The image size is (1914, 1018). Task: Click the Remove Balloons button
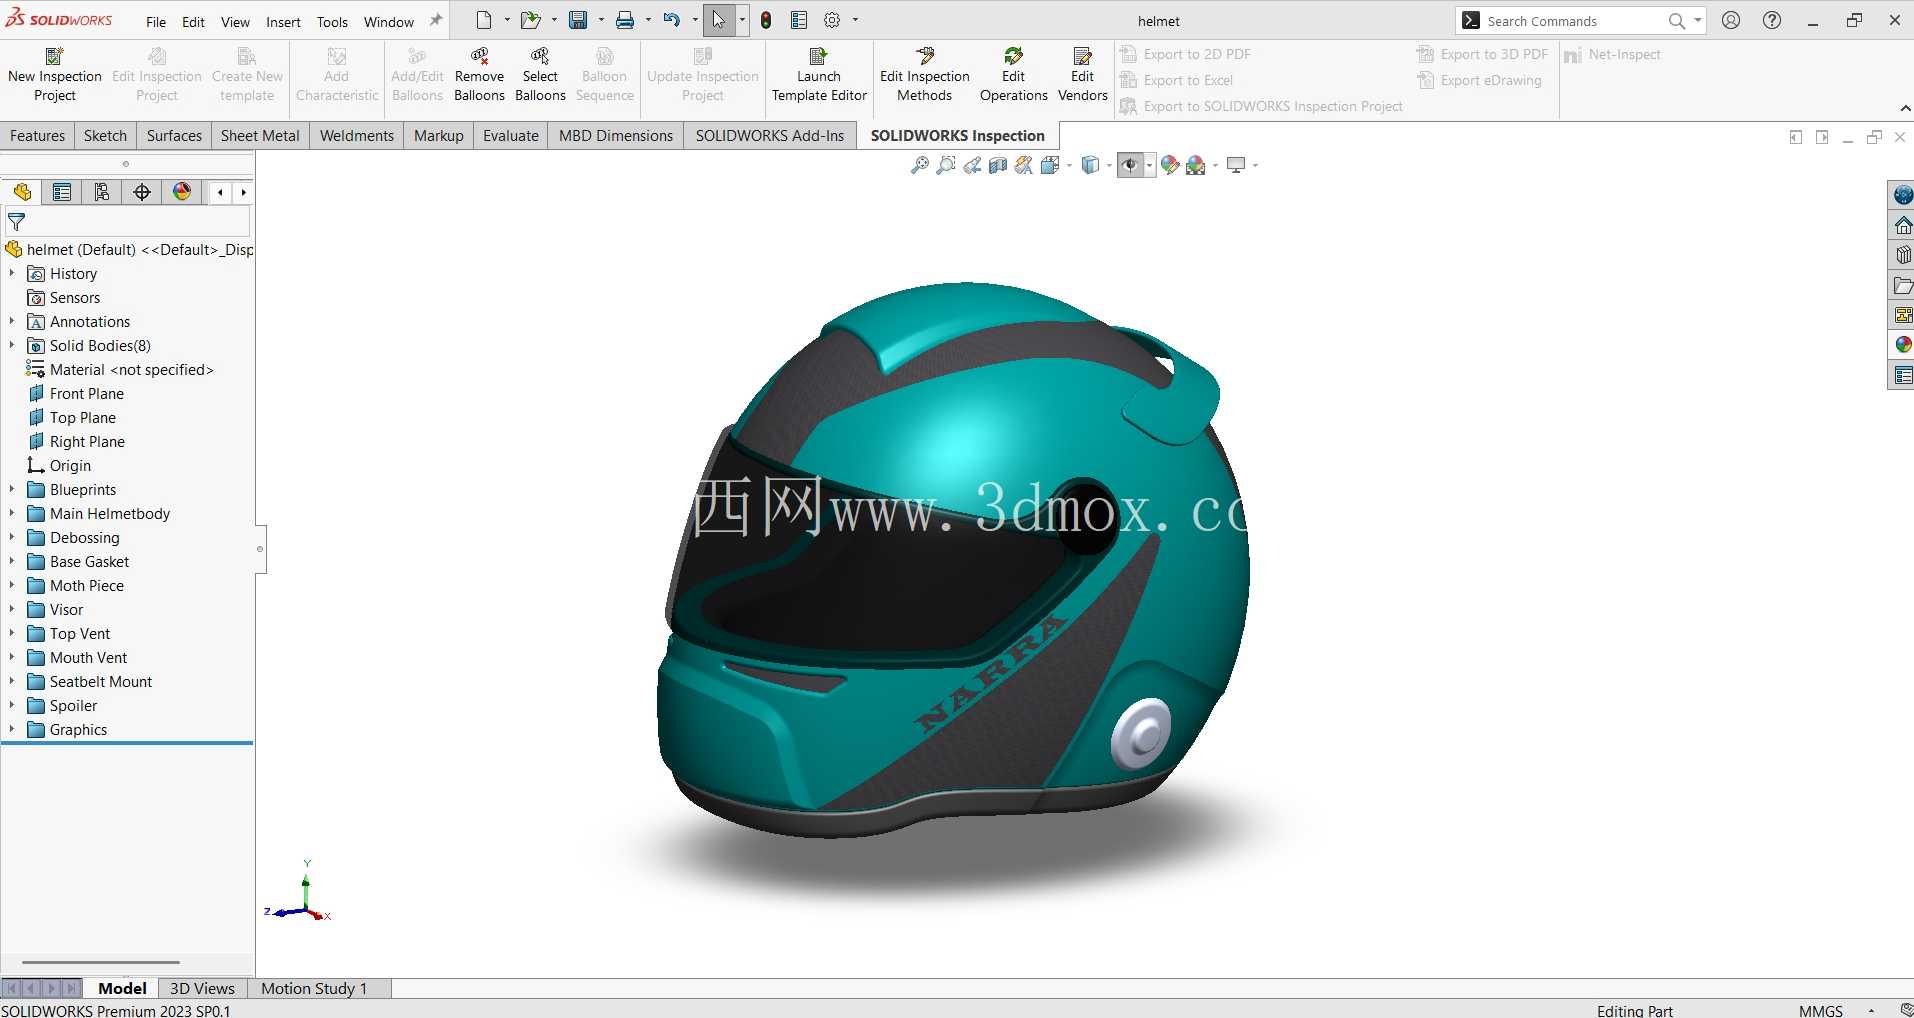tap(479, 75)
